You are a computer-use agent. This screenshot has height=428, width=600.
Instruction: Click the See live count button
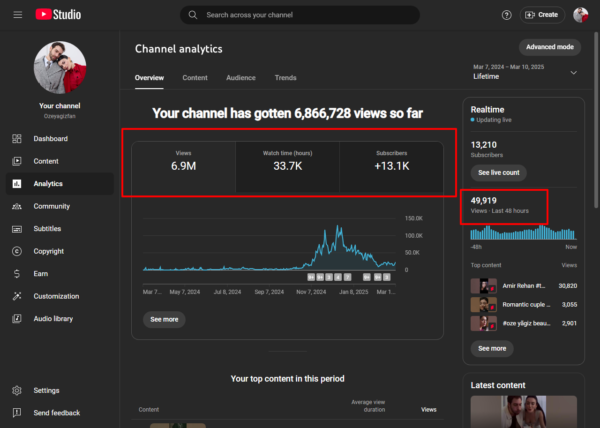tap(496, 173)
